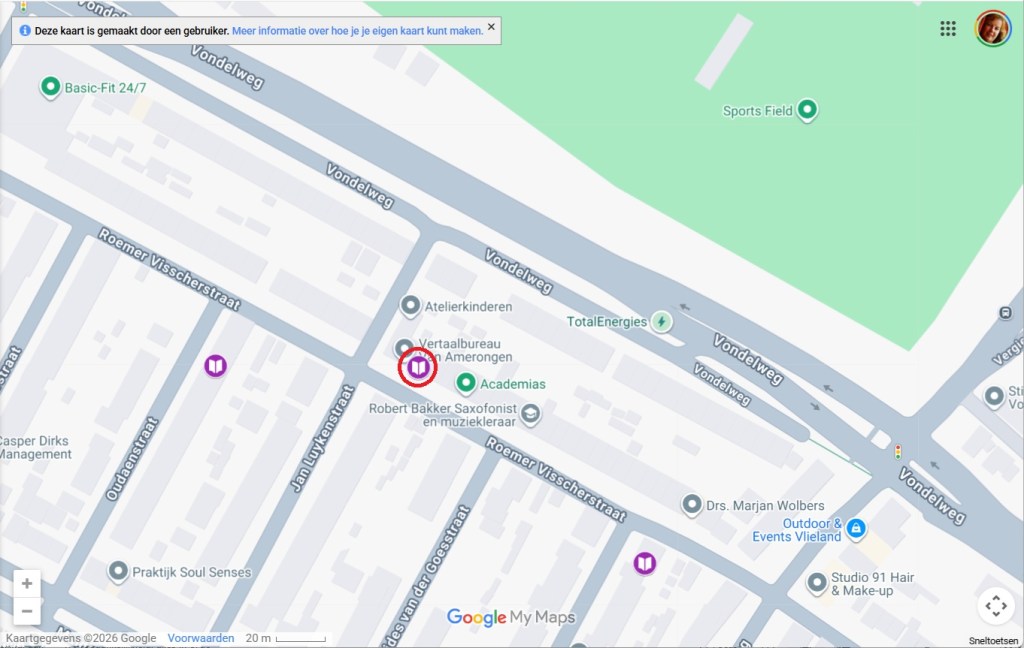
Task: Select the Outdoor & Events Vlieland shop icon
Action: [855, 528]
